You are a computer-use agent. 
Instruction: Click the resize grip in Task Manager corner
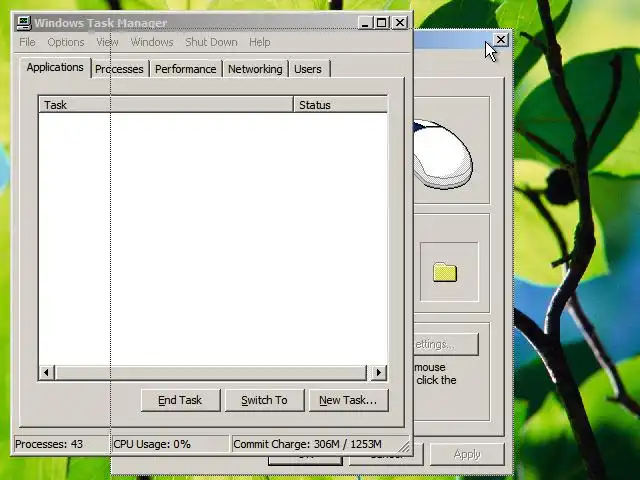pyautogui.click(x=404, y=447)
